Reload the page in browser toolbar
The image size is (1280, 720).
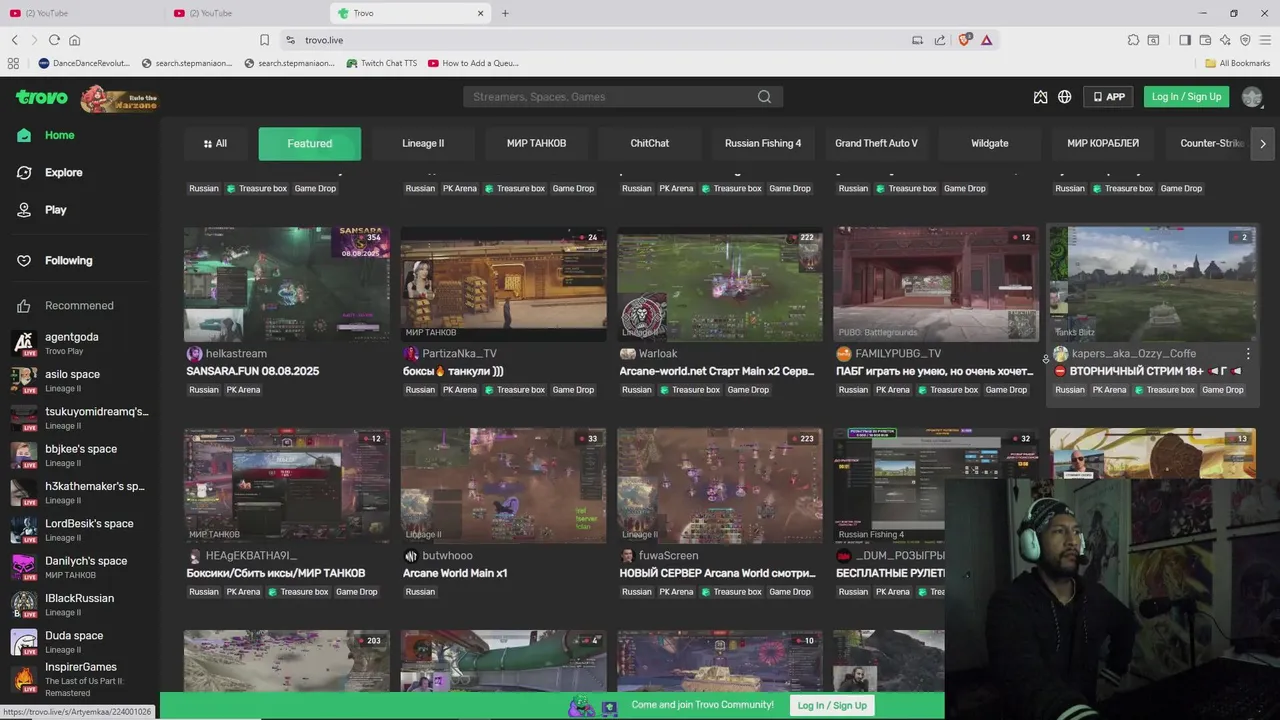click(54, 40)
